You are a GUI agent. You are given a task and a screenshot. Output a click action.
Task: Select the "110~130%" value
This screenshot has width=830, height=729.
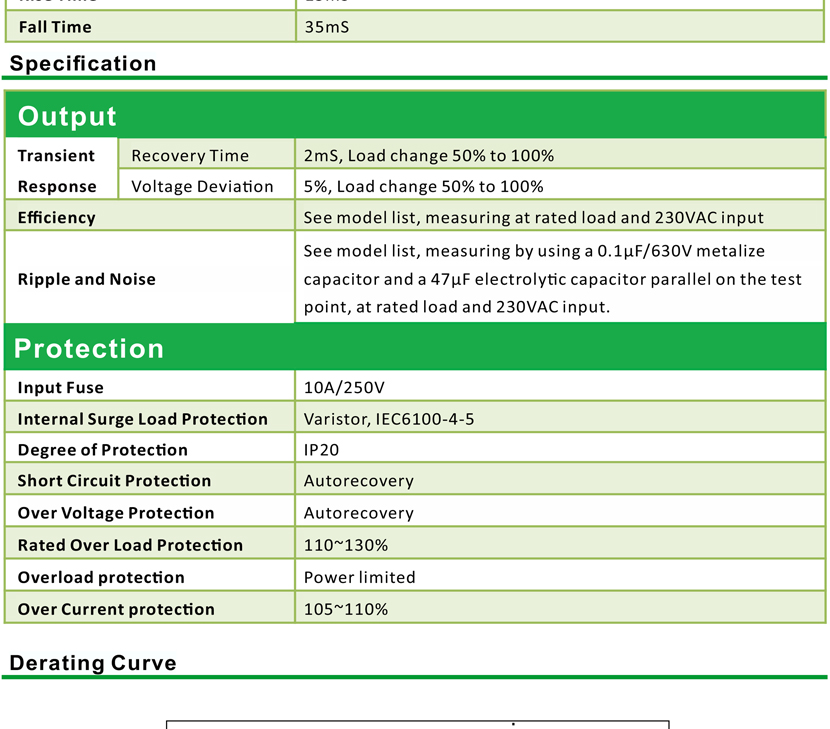pyautogui.click(x=346, y=545)
